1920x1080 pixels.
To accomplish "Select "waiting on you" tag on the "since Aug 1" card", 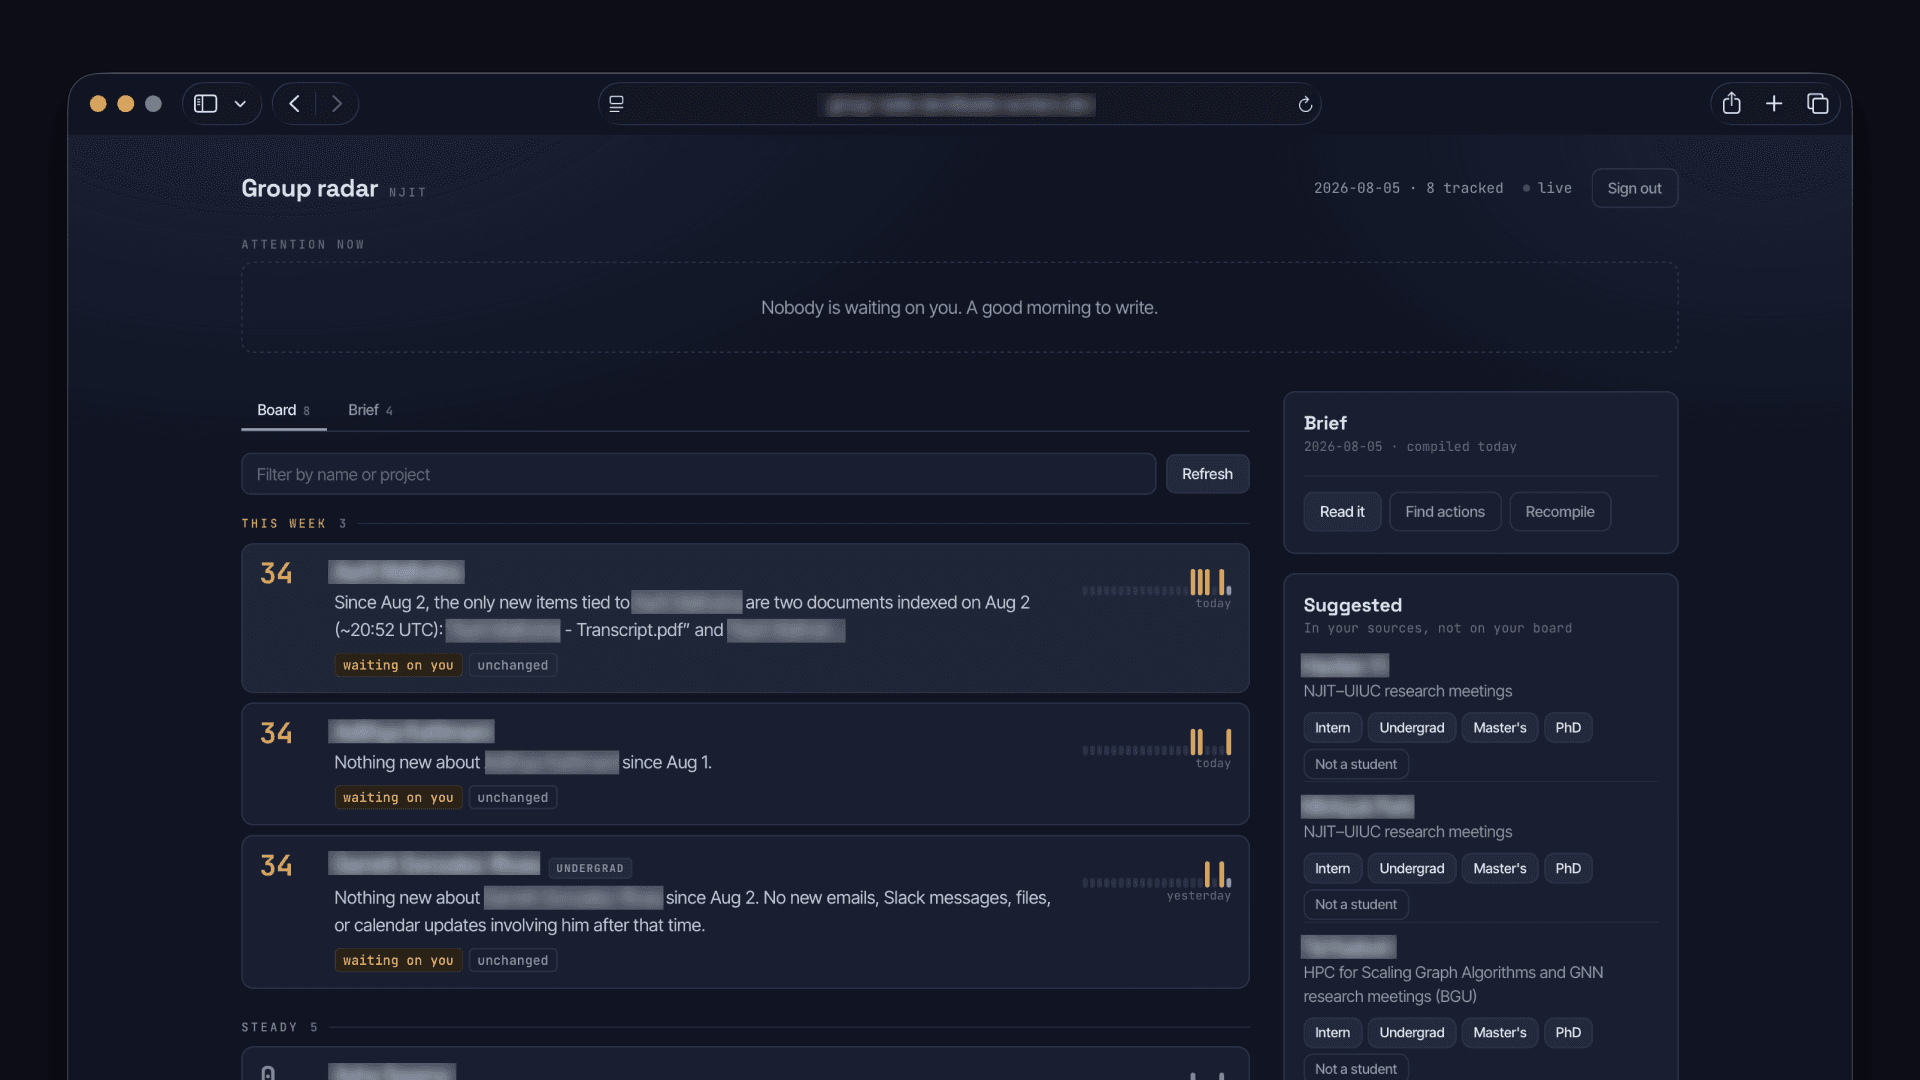I will point(398,797).
